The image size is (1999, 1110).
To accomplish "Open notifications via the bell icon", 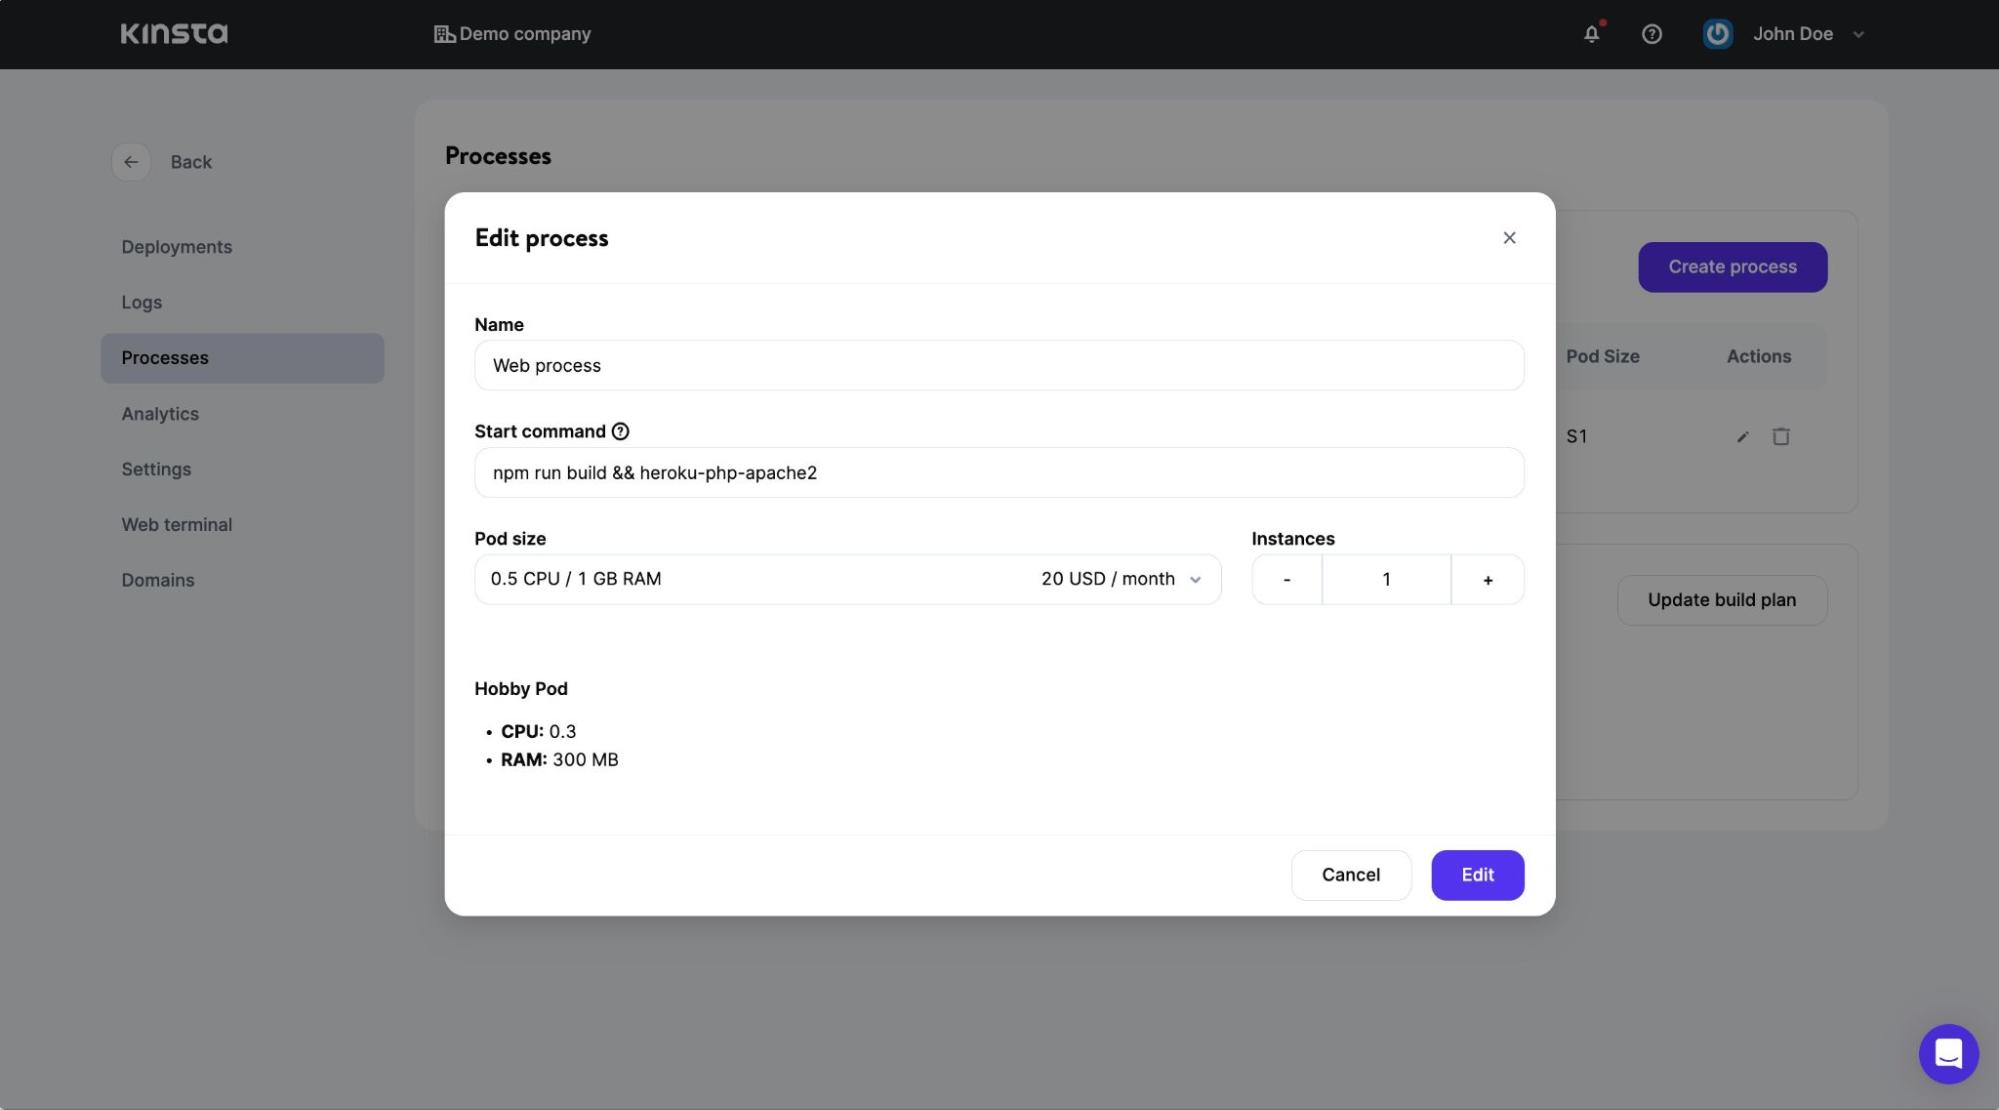I will point(1591,33).
